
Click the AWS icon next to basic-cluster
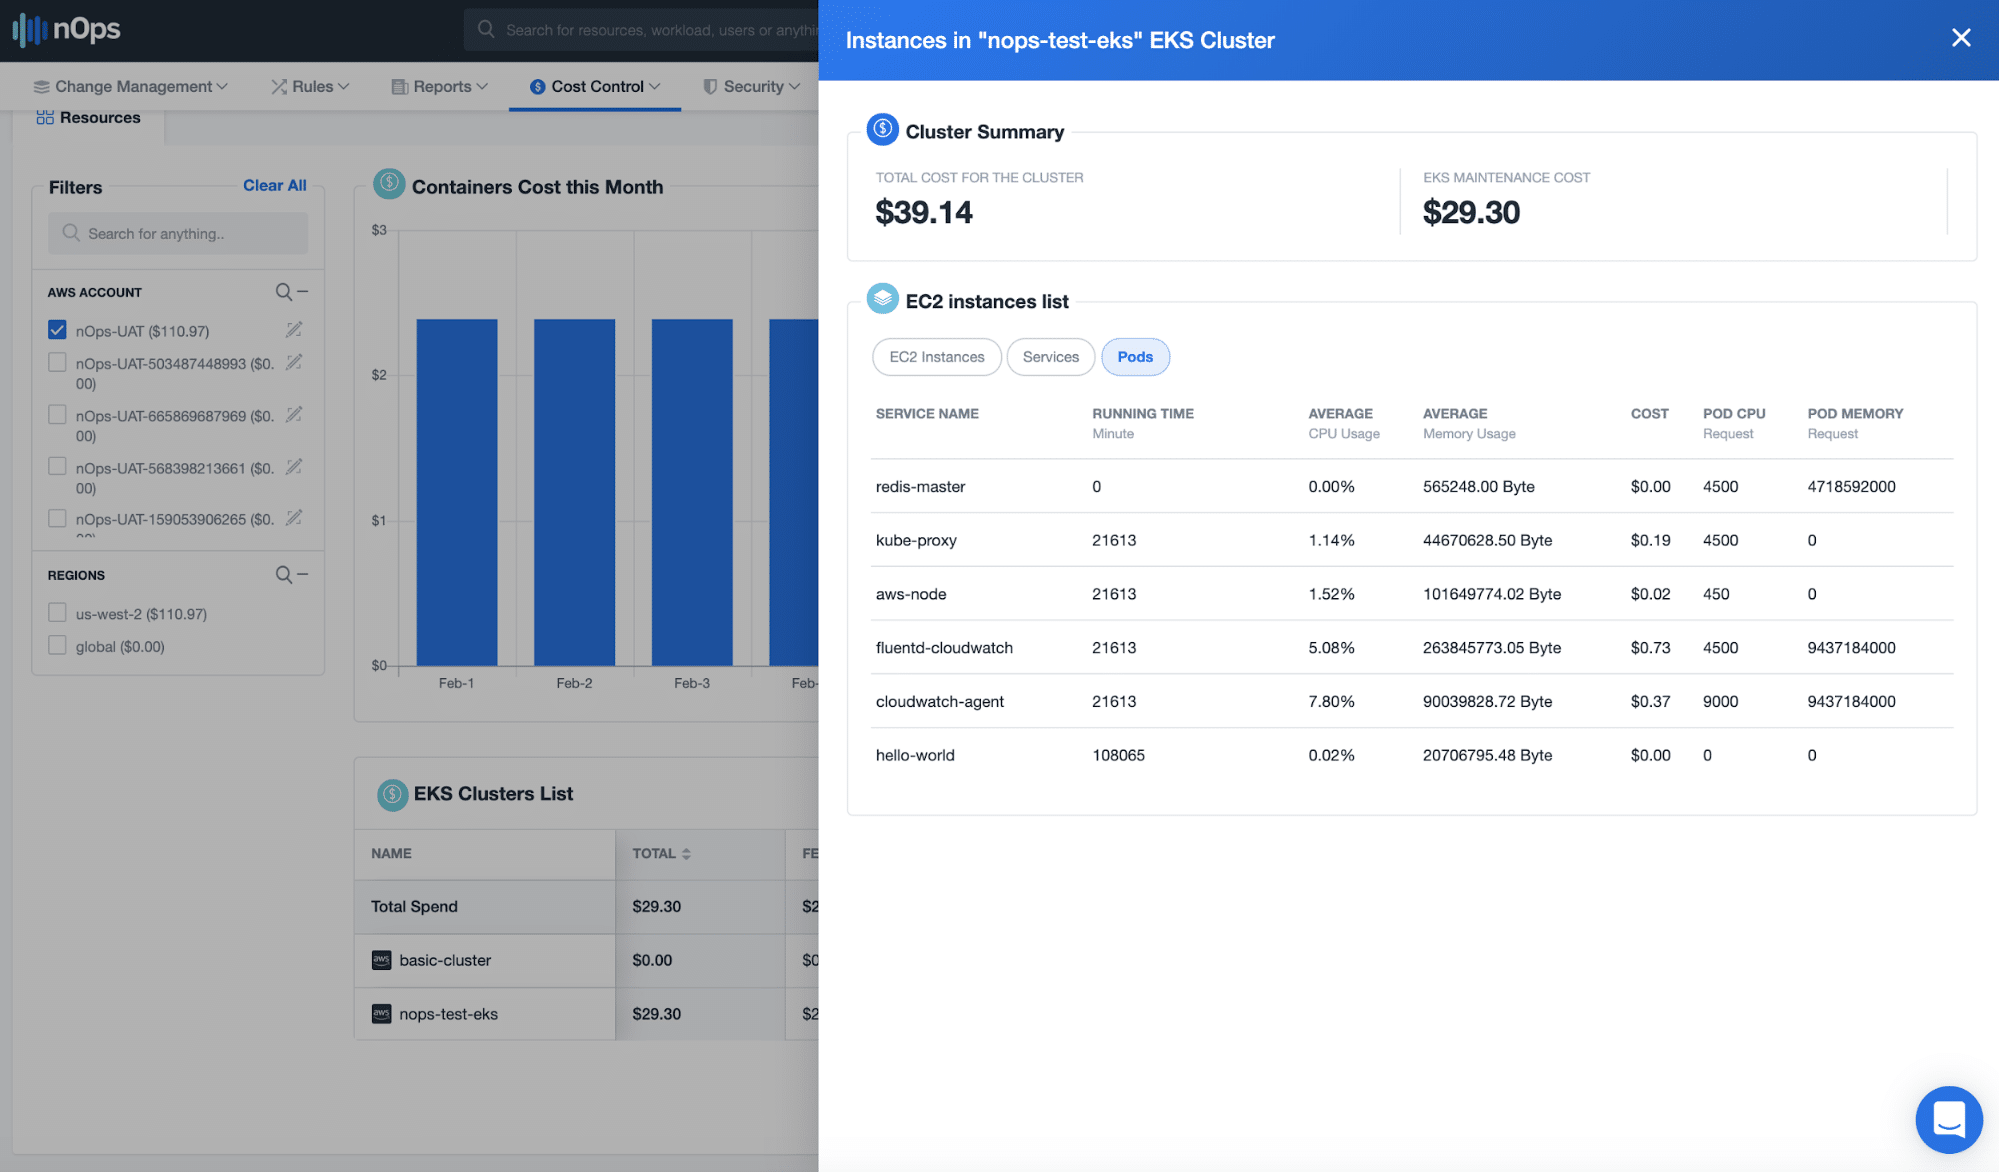point(381,960)
